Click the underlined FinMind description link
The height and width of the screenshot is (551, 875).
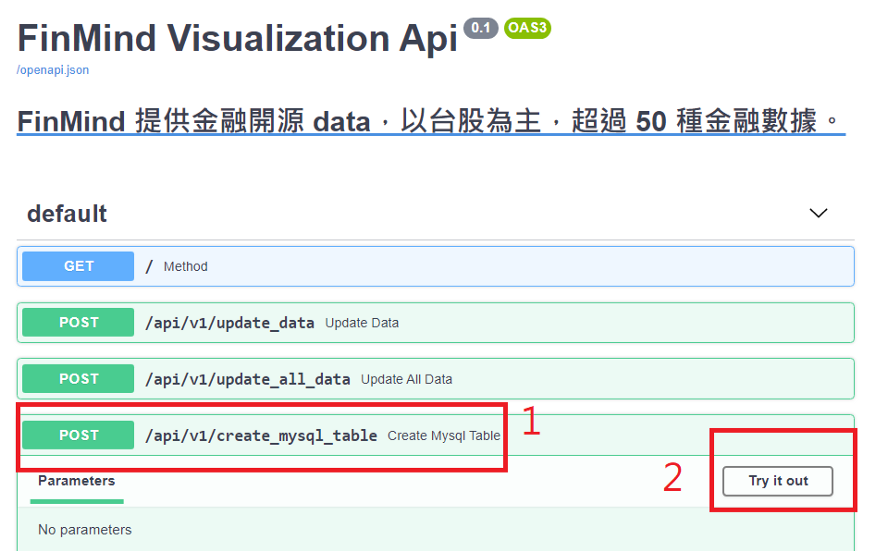[430, 121]
